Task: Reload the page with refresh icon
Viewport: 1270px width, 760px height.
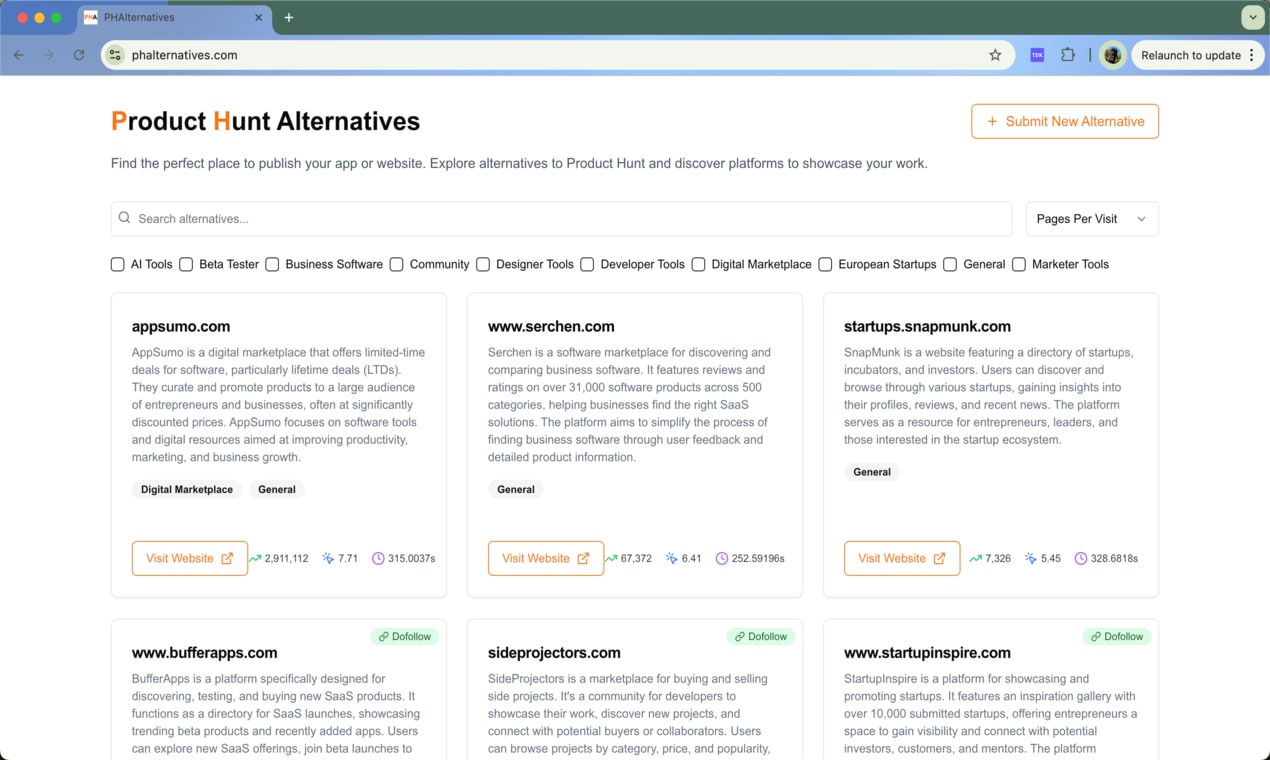Action: [79, 55]
